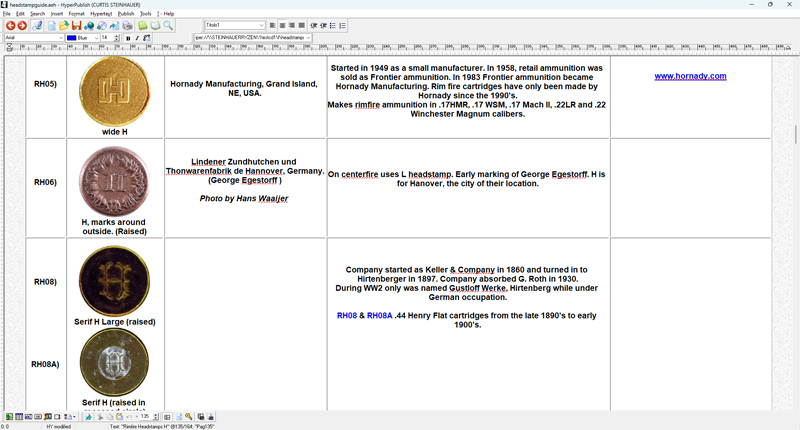Click the page layout icon in bottom toolbar
This screenshot has width=800, height=430.
tap(167, 417)
